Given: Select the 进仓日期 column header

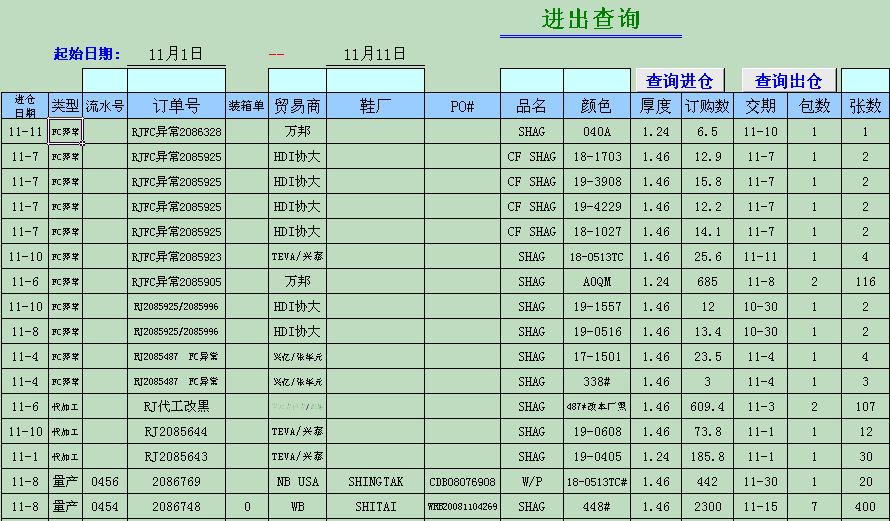Looking at the screenshot, I should click(24, 106).
